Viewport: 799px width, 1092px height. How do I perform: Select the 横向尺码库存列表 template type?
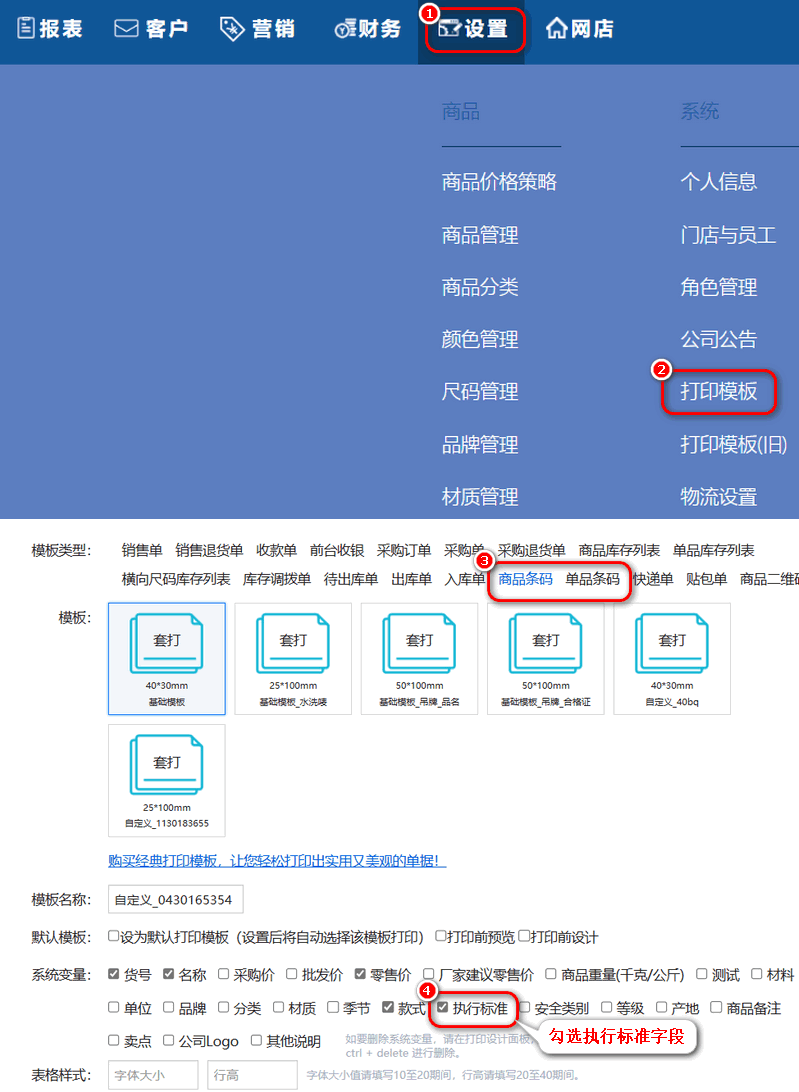[x=176, y=579]
